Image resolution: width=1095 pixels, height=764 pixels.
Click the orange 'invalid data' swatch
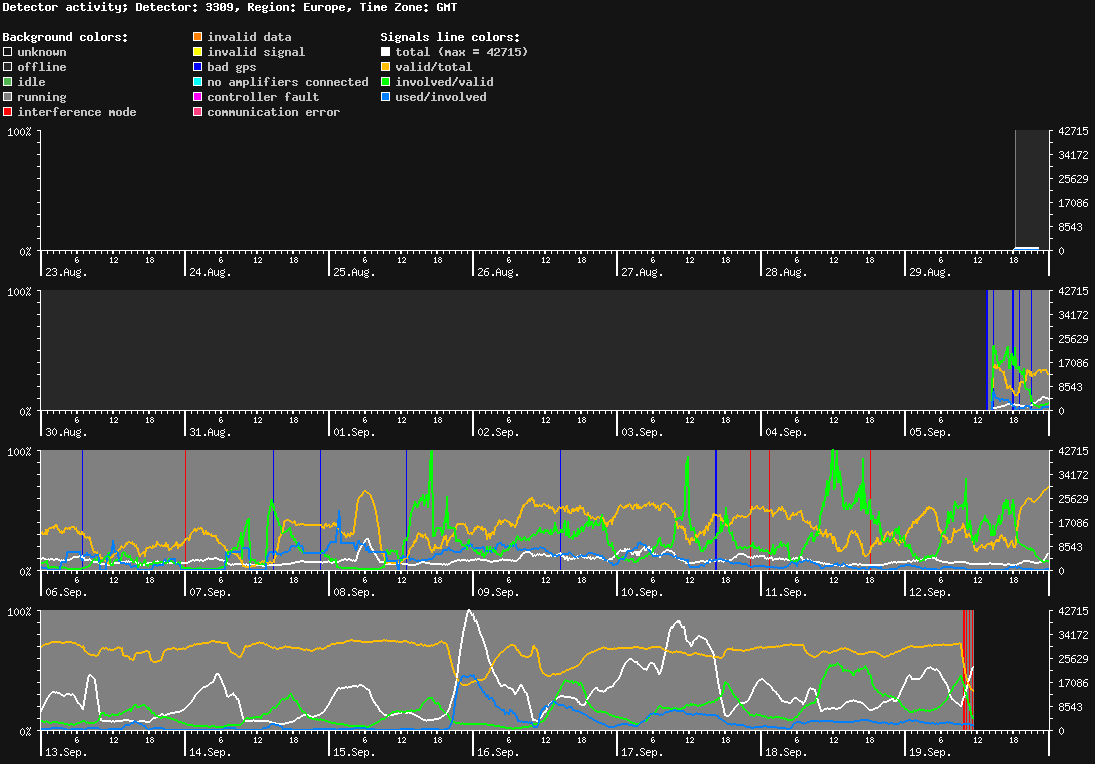tap(198, 36)
